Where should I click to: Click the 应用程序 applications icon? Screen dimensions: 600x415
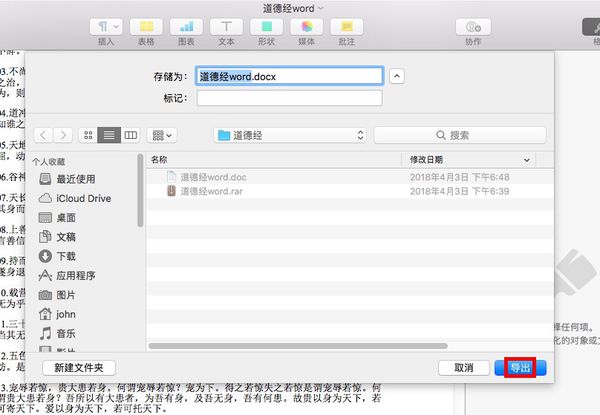pyautogui.click(x=45, y=275)
